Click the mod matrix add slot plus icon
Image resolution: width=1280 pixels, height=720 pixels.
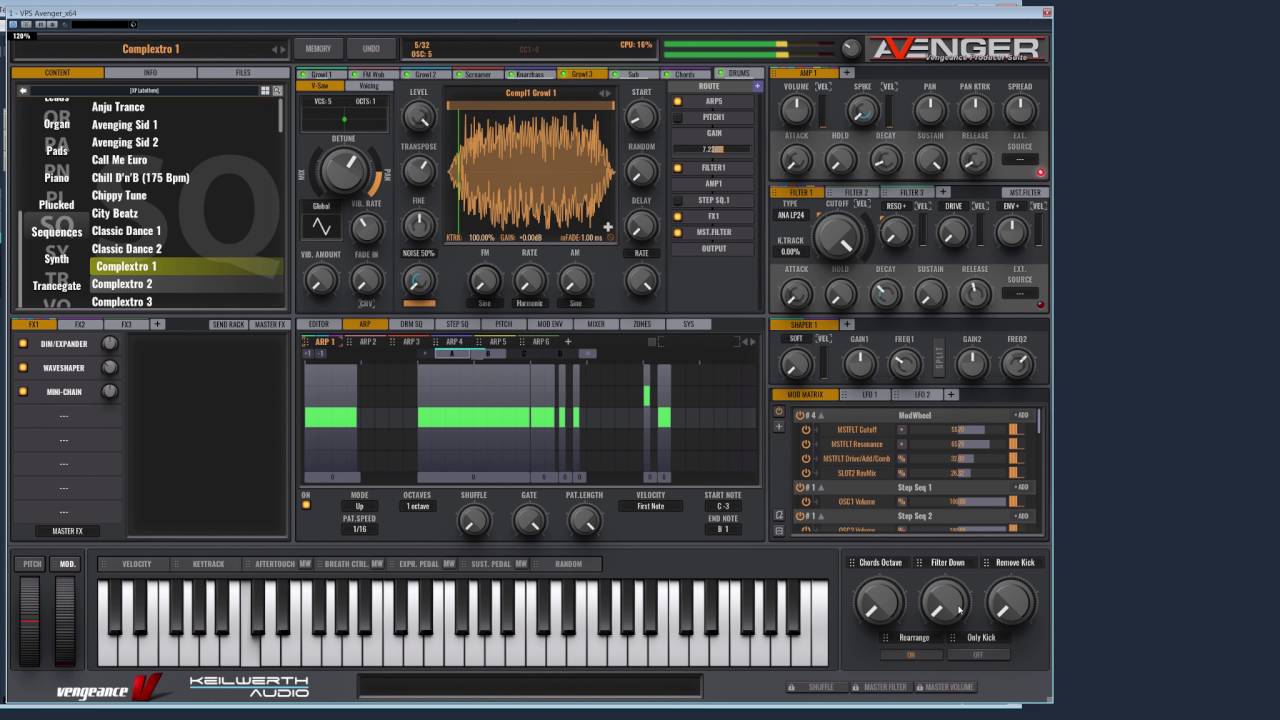tap(779, 427)
